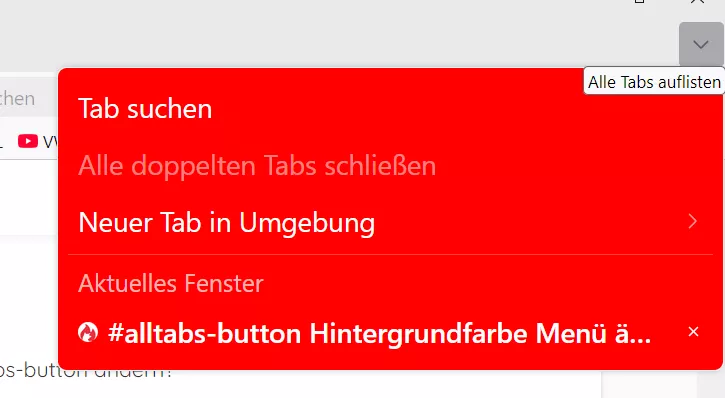Close the #alltabs-button tab via its X
Image resolution: width=725 pixels, height=398 pixels.
(x=693, y=331)
